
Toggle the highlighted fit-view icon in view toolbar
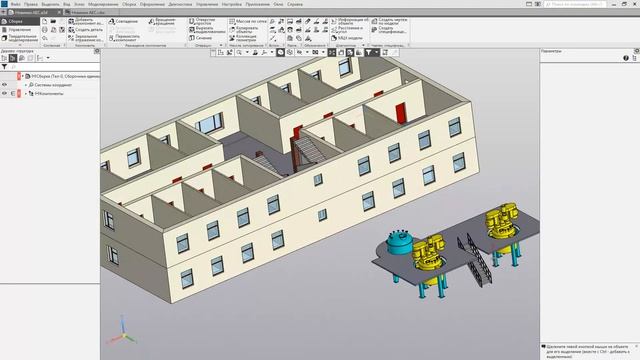point(332,52)
